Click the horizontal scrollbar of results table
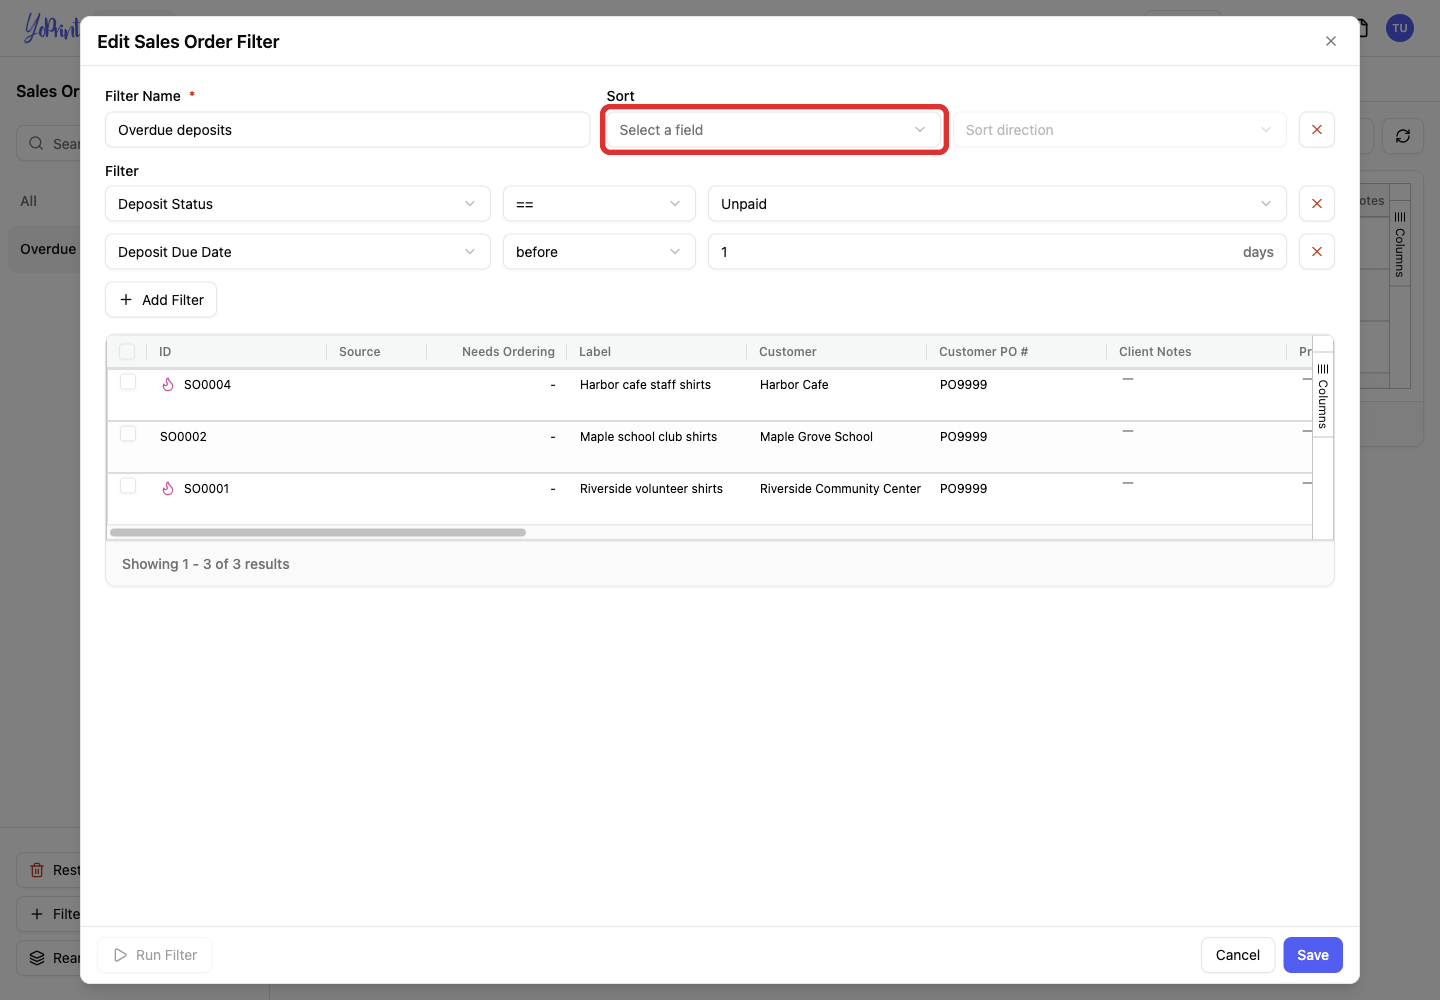The width and height of the screenshot is (1440, 1000). pos(318,532)
